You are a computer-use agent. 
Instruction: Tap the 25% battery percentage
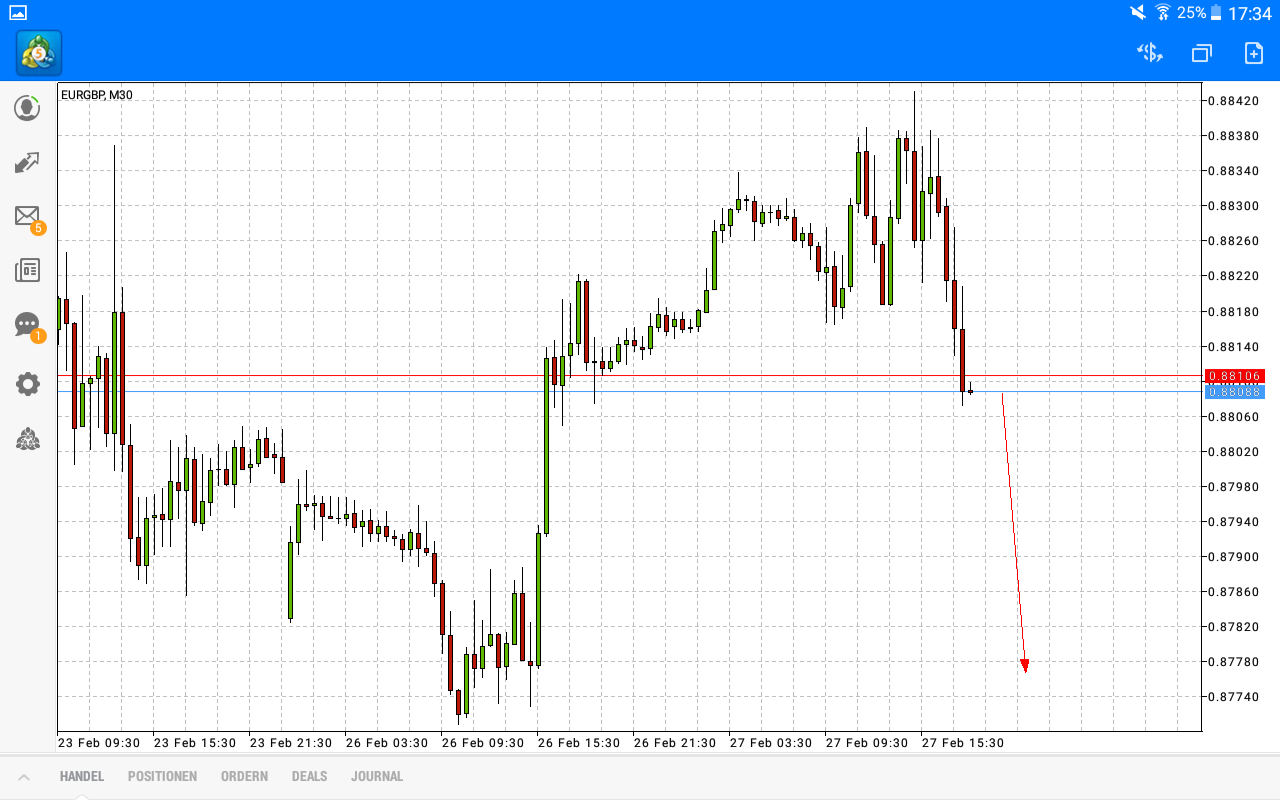pyautogui.click(x=1191, y=13)
